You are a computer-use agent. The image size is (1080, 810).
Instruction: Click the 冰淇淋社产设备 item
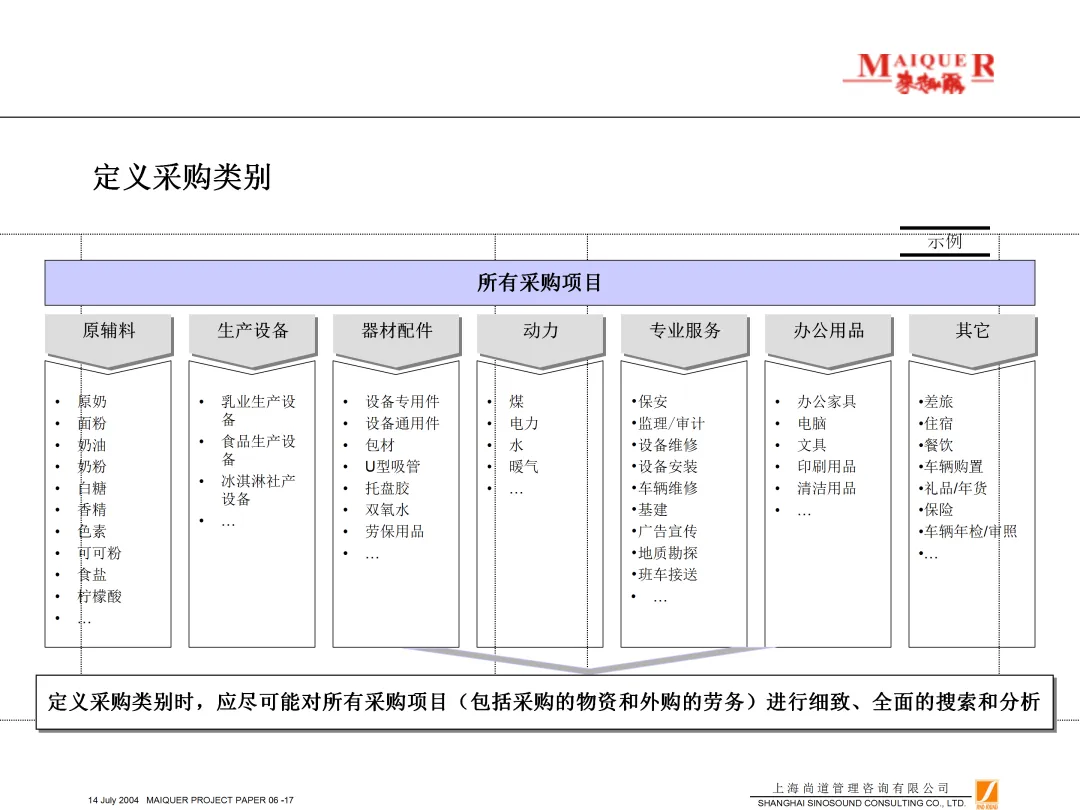click(x=258, y=490)
